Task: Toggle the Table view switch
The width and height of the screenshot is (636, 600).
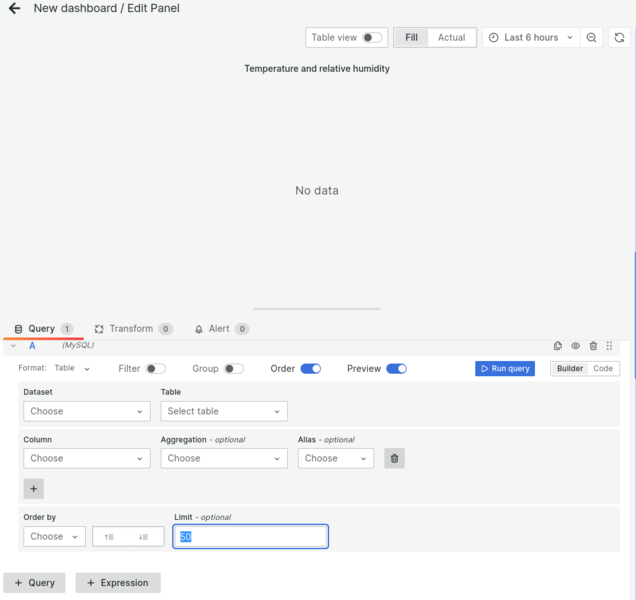Action: [372, 38]
